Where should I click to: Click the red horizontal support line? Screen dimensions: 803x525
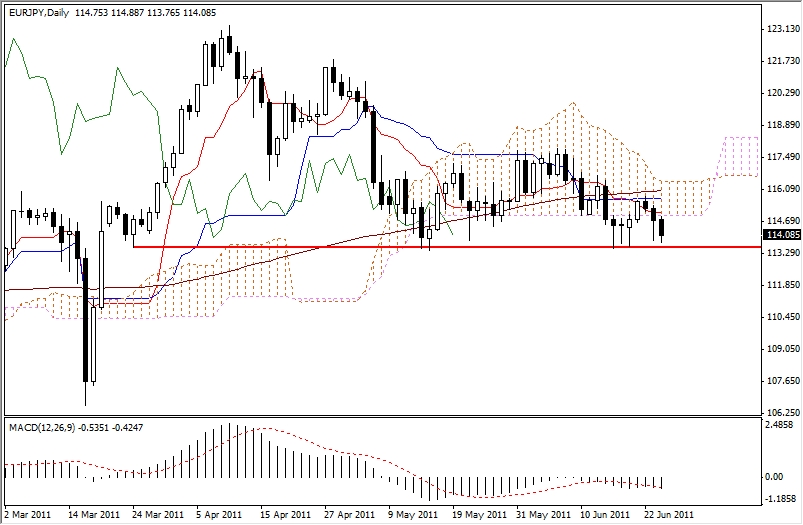[447, 247]
